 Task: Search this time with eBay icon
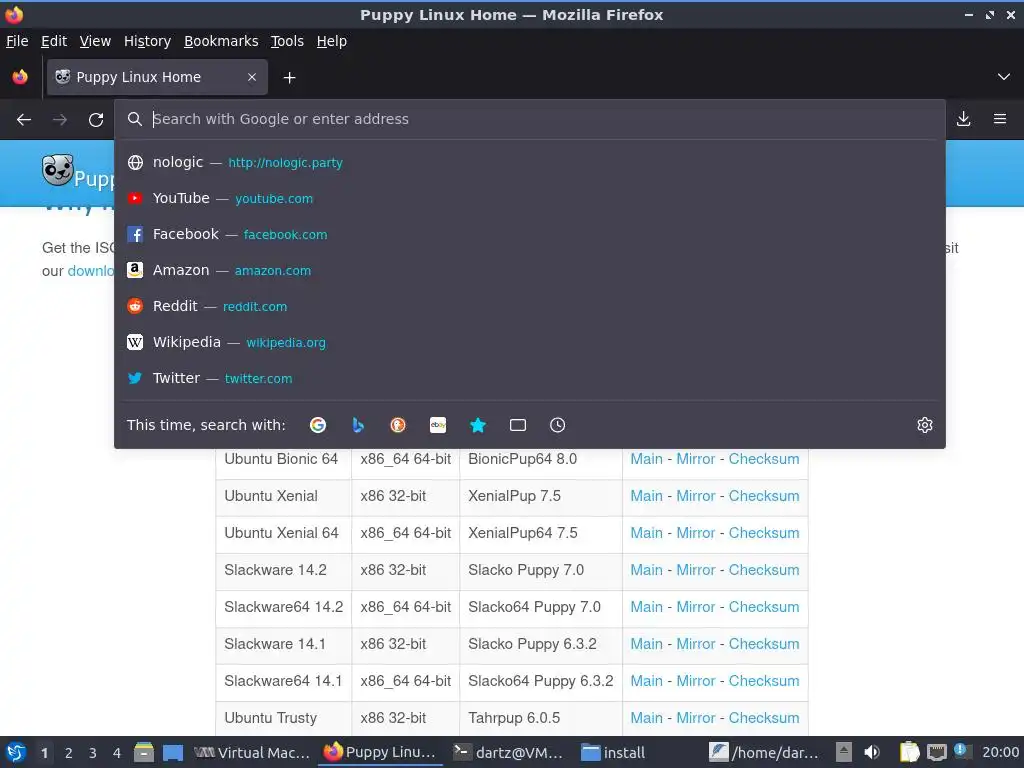click(438, 425)
